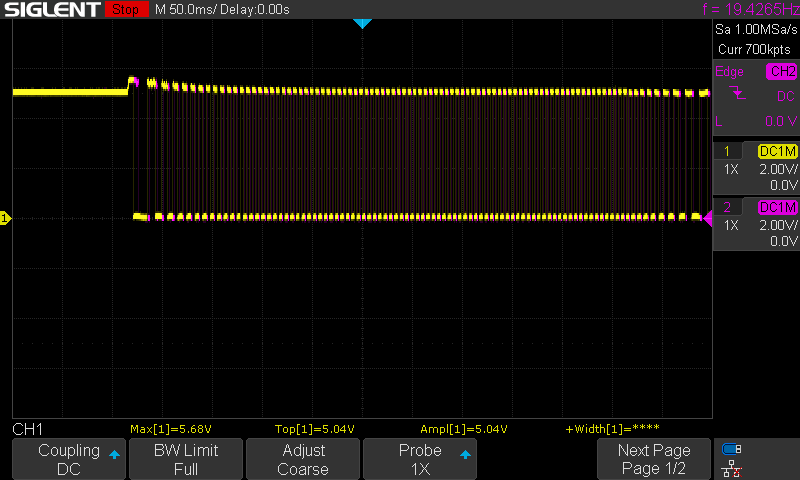Click the Top[1]=5.04V measurement
Screen dimensions: 800x480
click(x=314, y=429)
